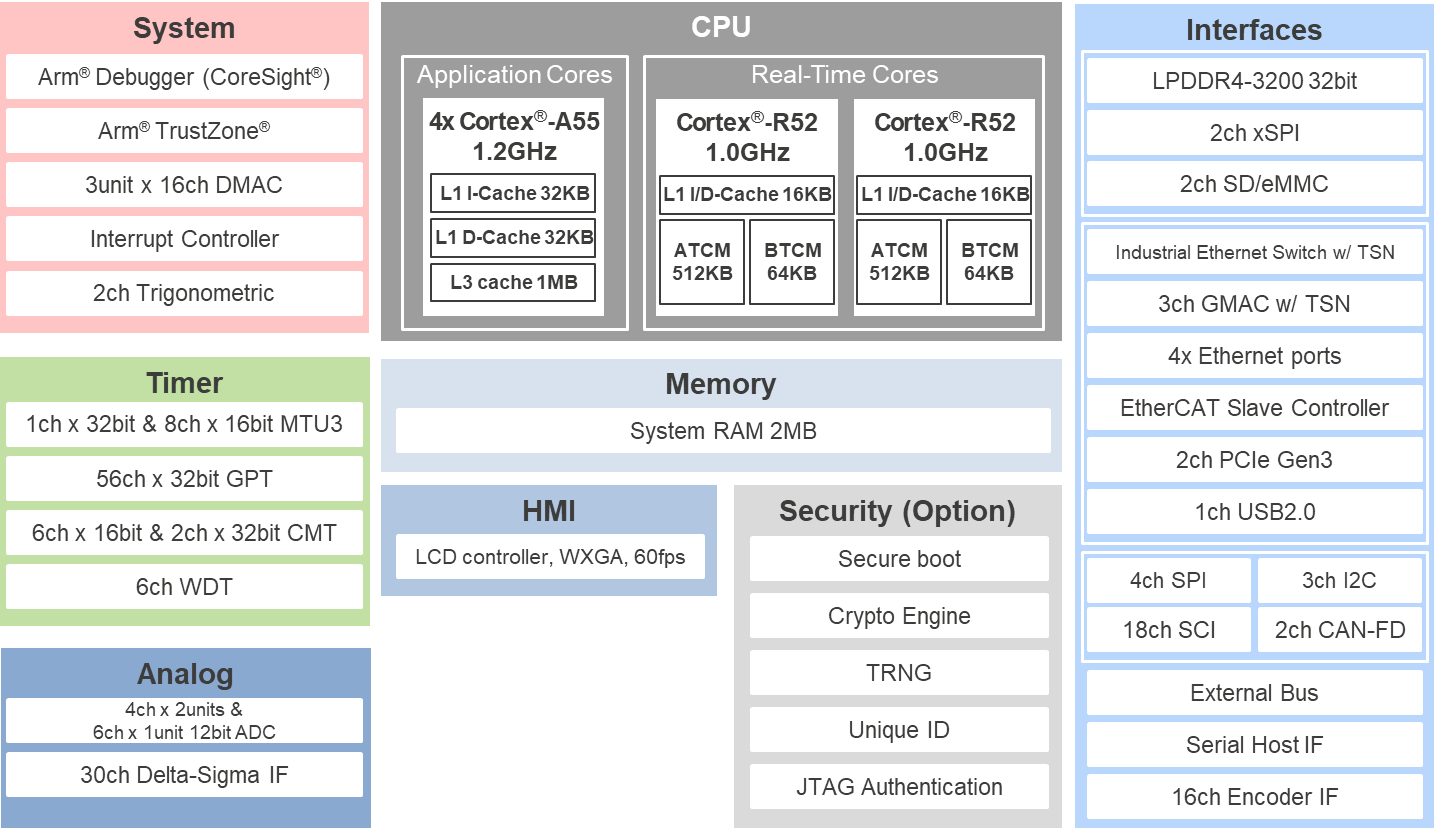
Task: Click the 2ch PCIe Gen3 block
Action: pos(1254,460)
